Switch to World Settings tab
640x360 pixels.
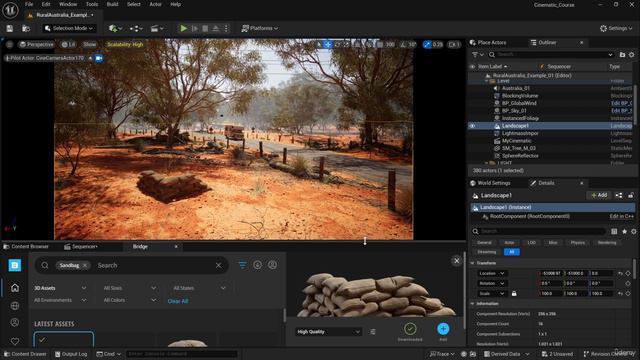(x=490, y=183)
